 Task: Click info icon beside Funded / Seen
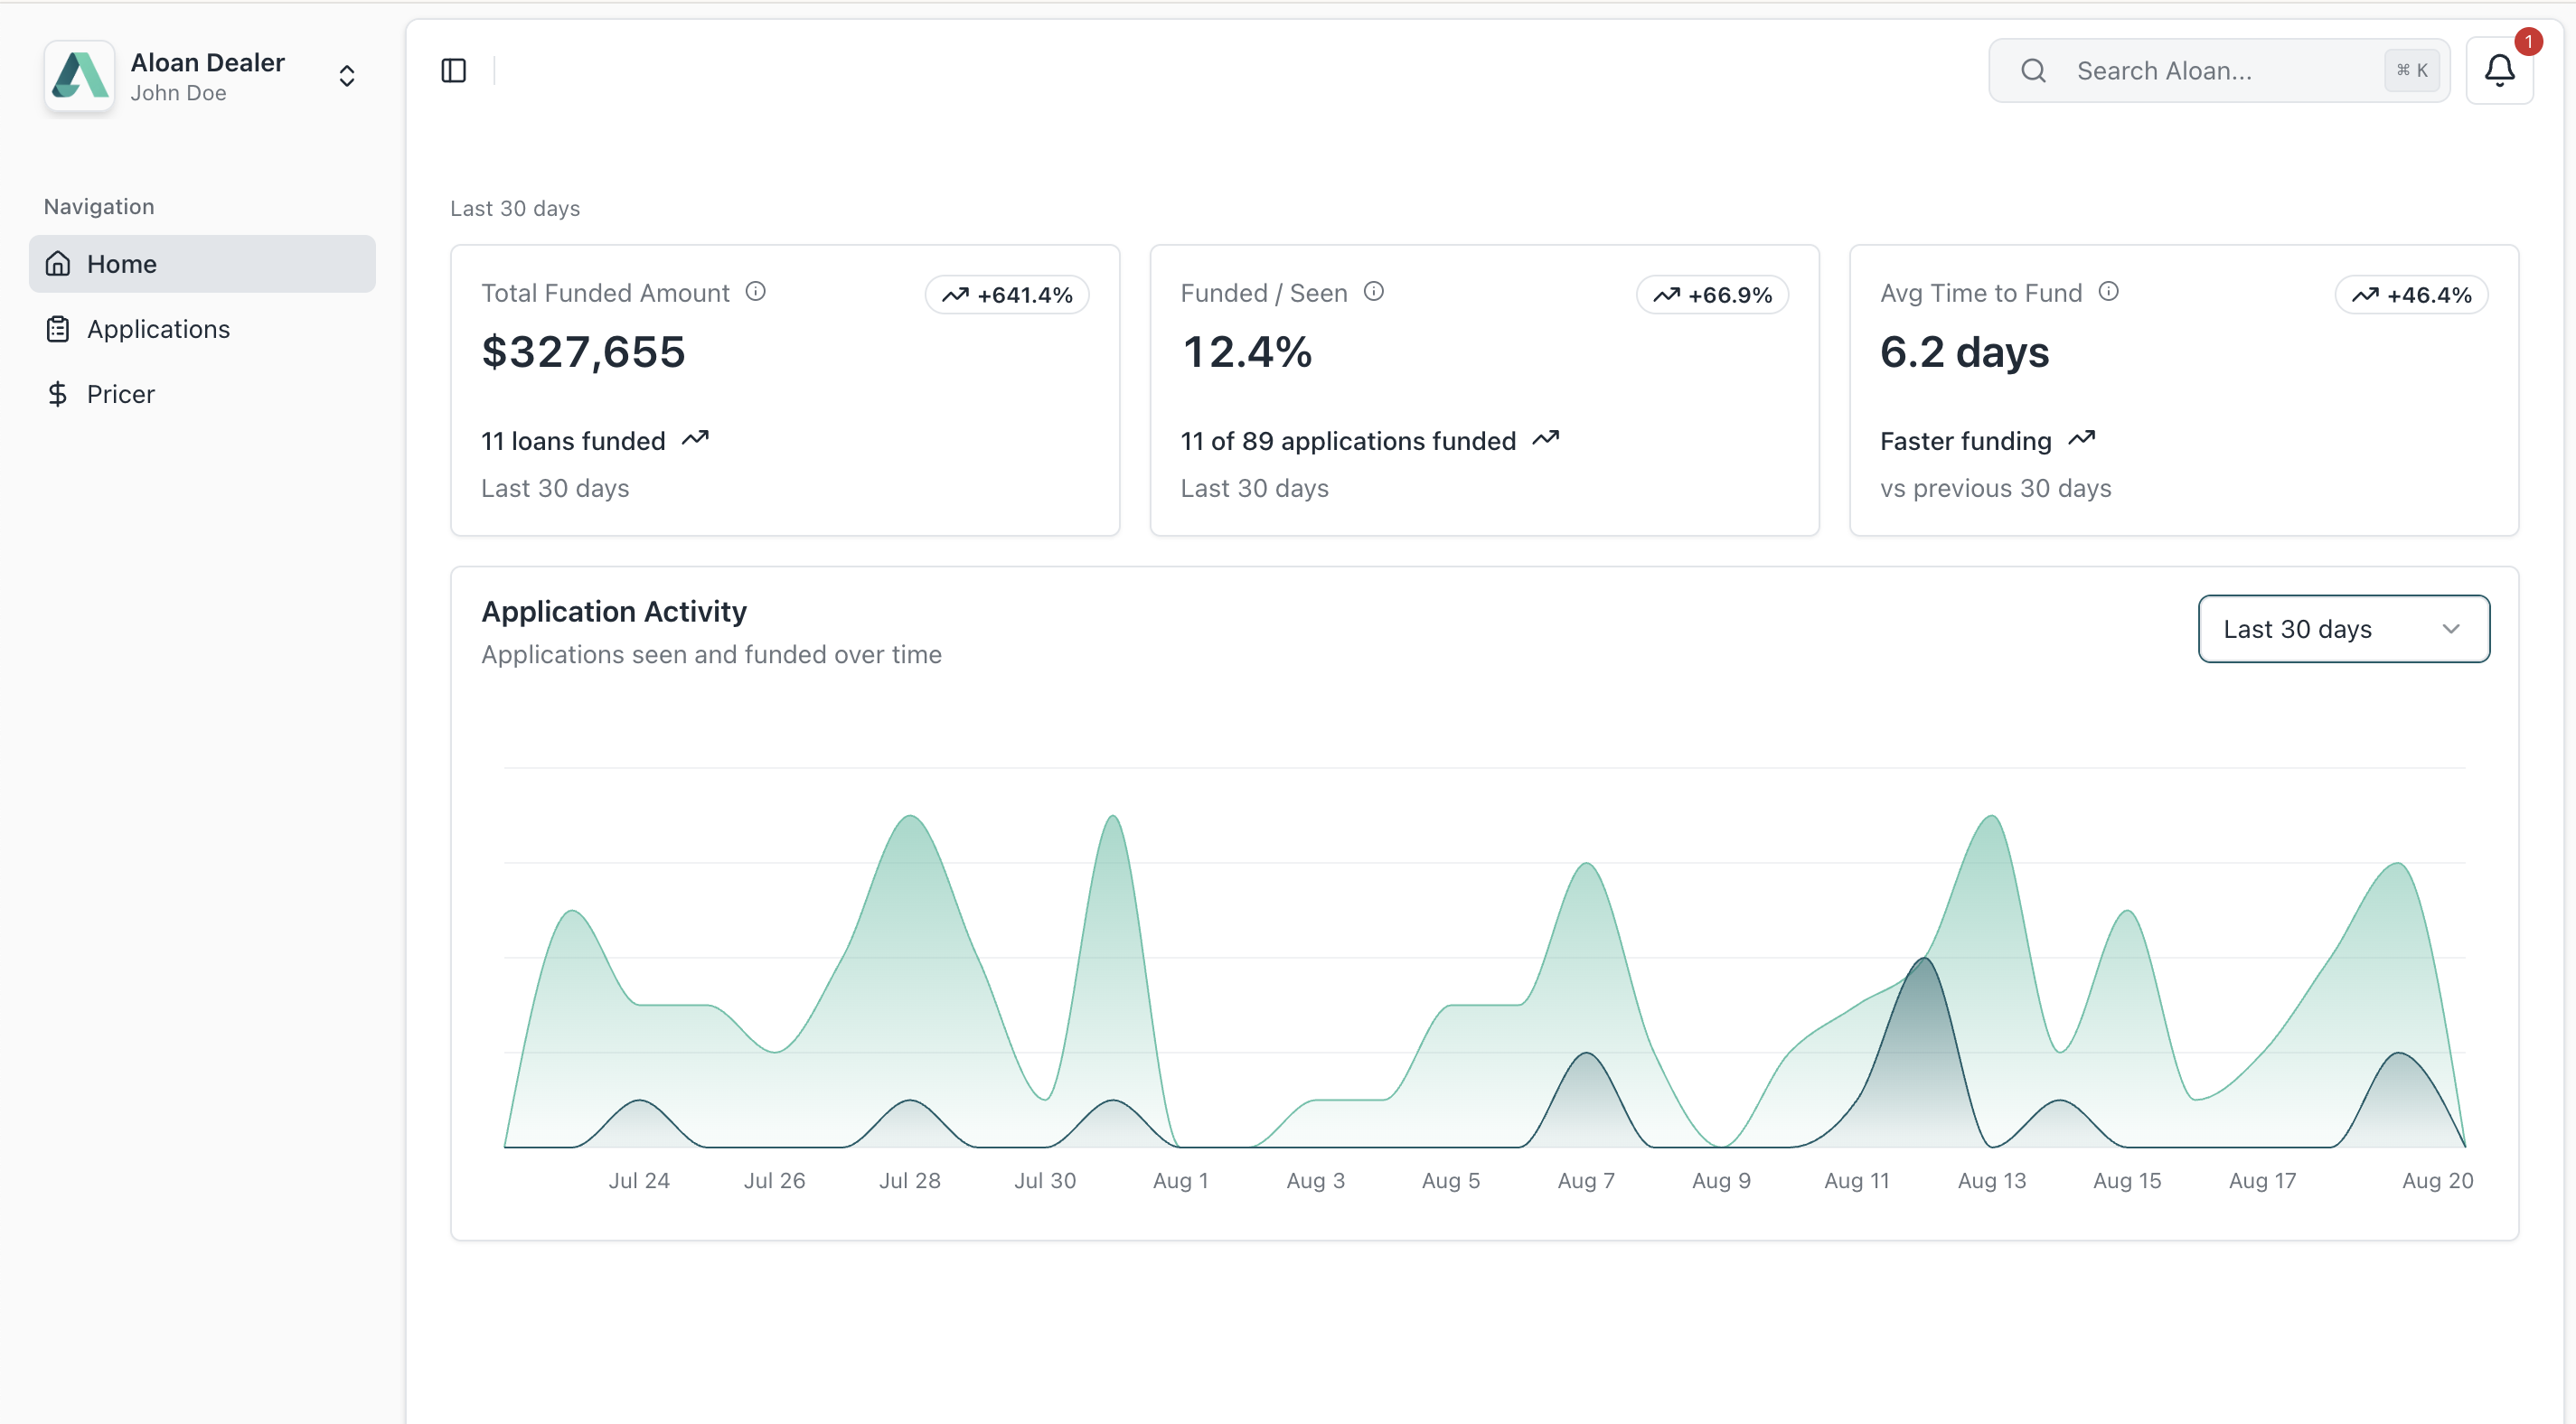pyautogui.click(x=1374, y=292)
